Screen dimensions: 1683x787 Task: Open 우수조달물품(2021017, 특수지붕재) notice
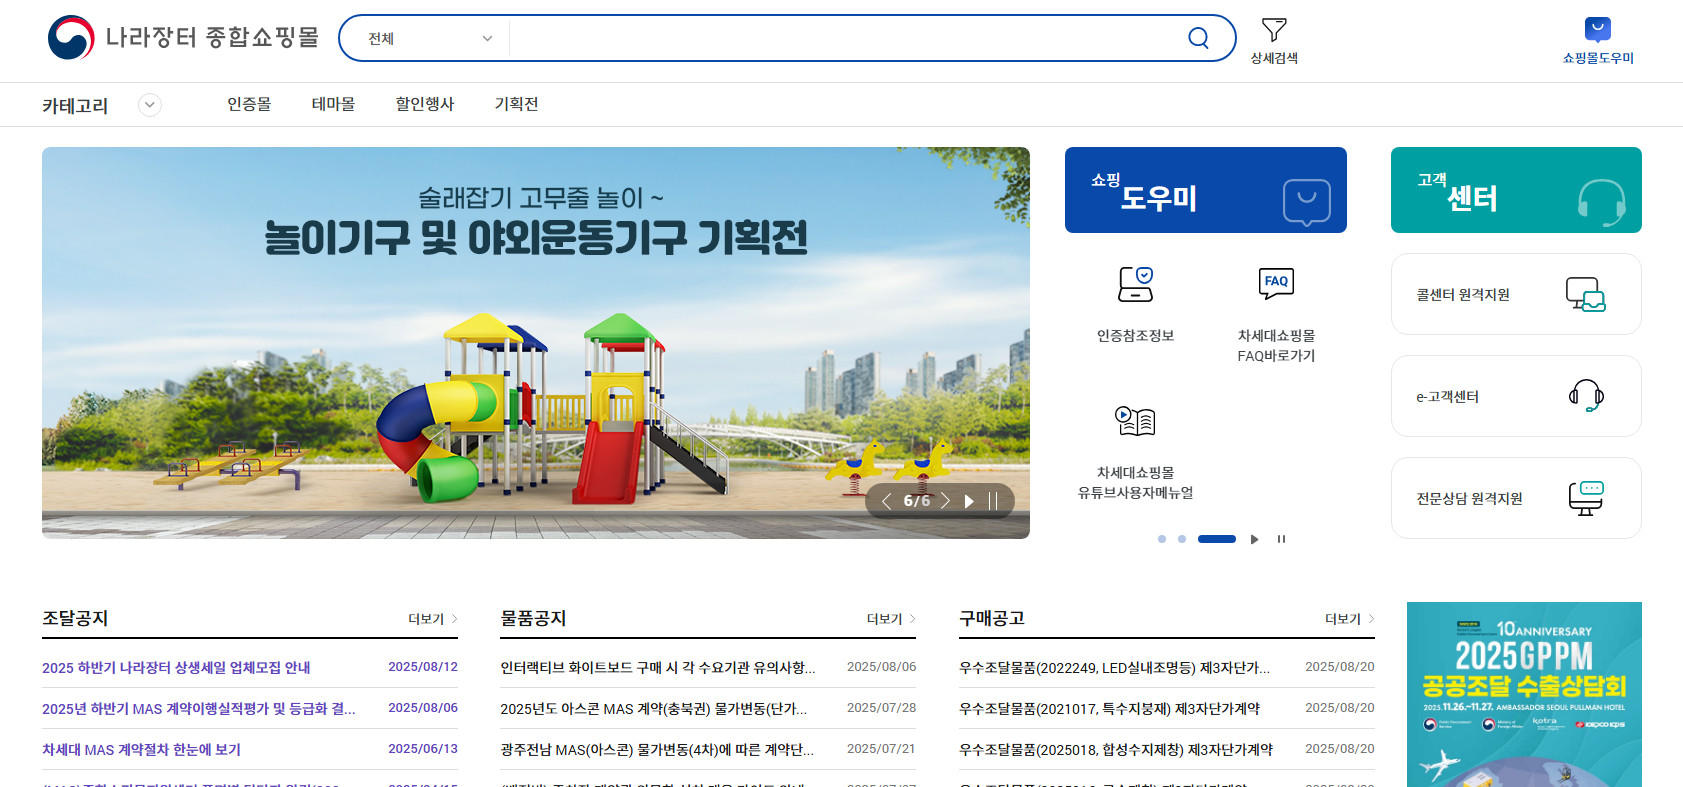point(1109,709)
